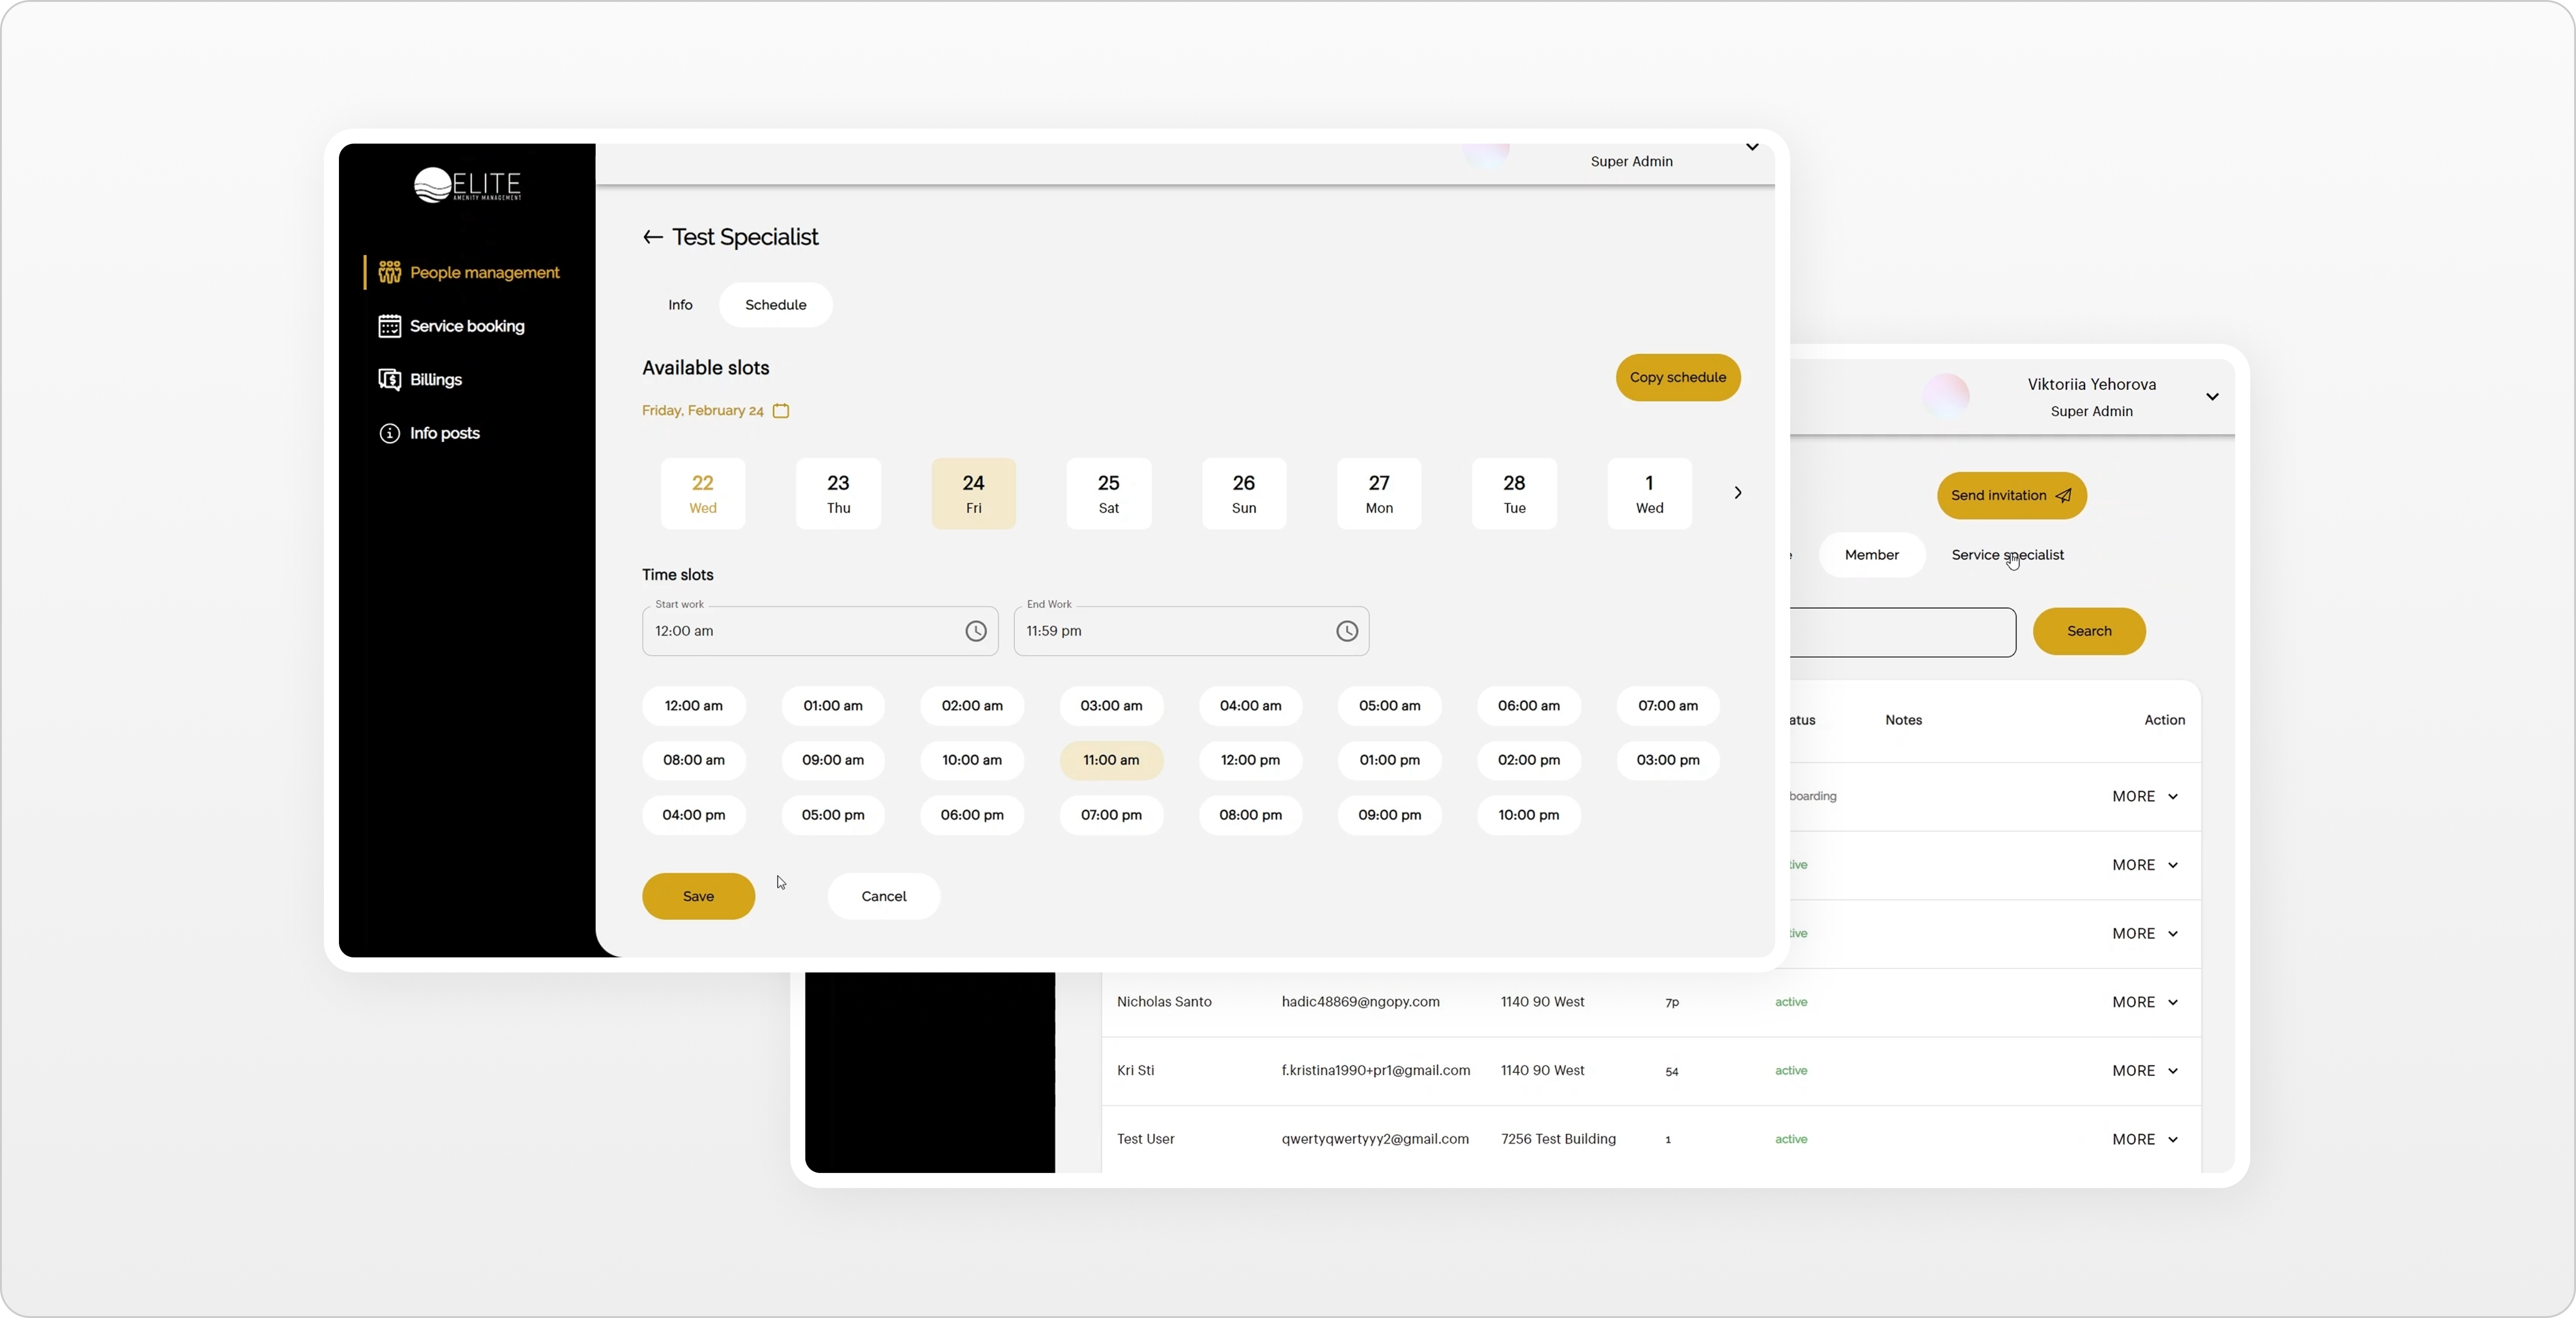Toggle the 10:00 pm time slot
This screenshot has height=1318, width=2576.
click(x=1528, y=815)
